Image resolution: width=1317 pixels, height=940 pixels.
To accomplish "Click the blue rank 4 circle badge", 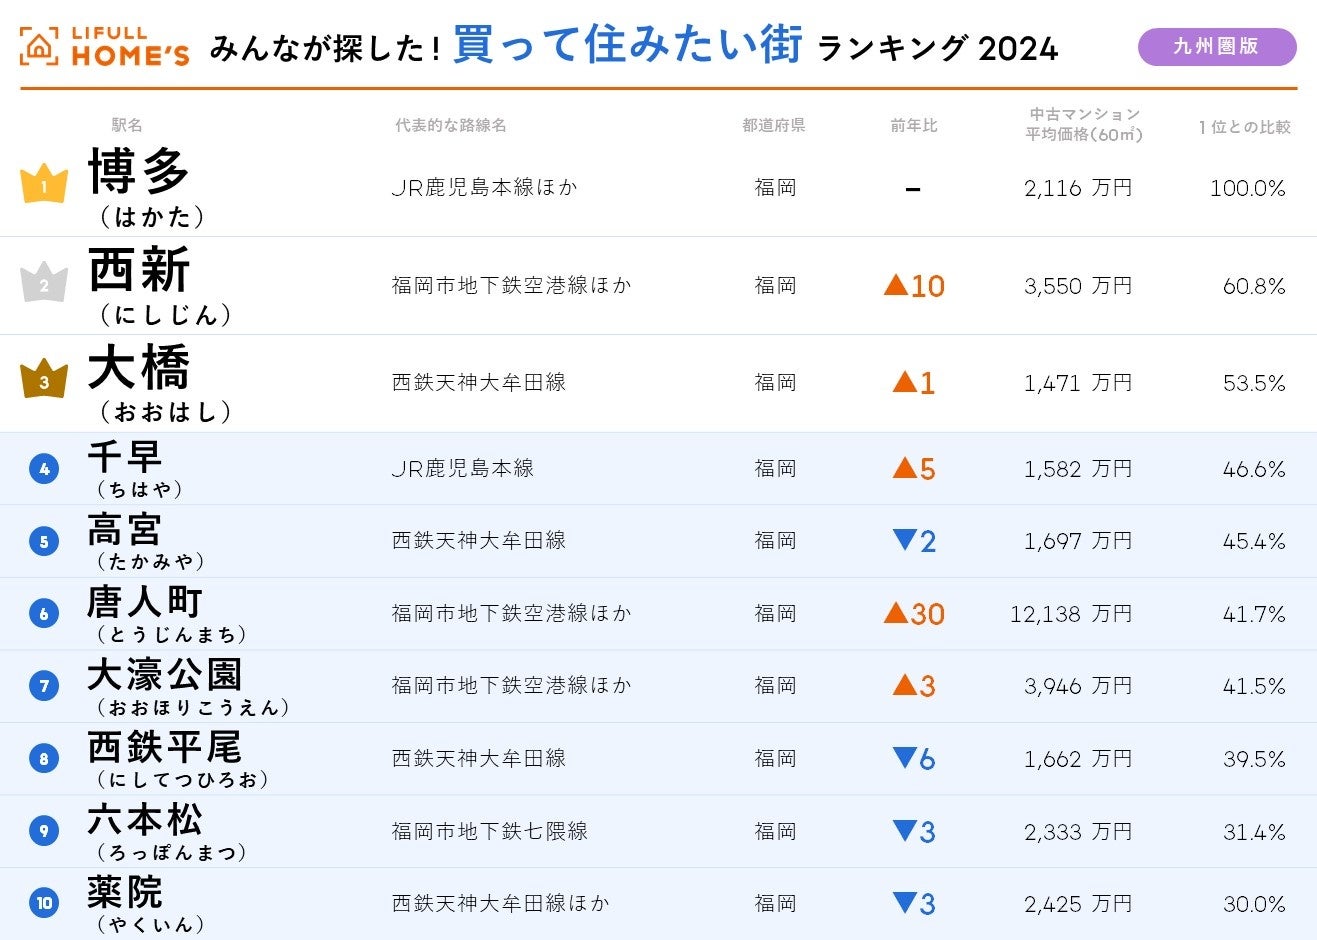I will [44, 468].
